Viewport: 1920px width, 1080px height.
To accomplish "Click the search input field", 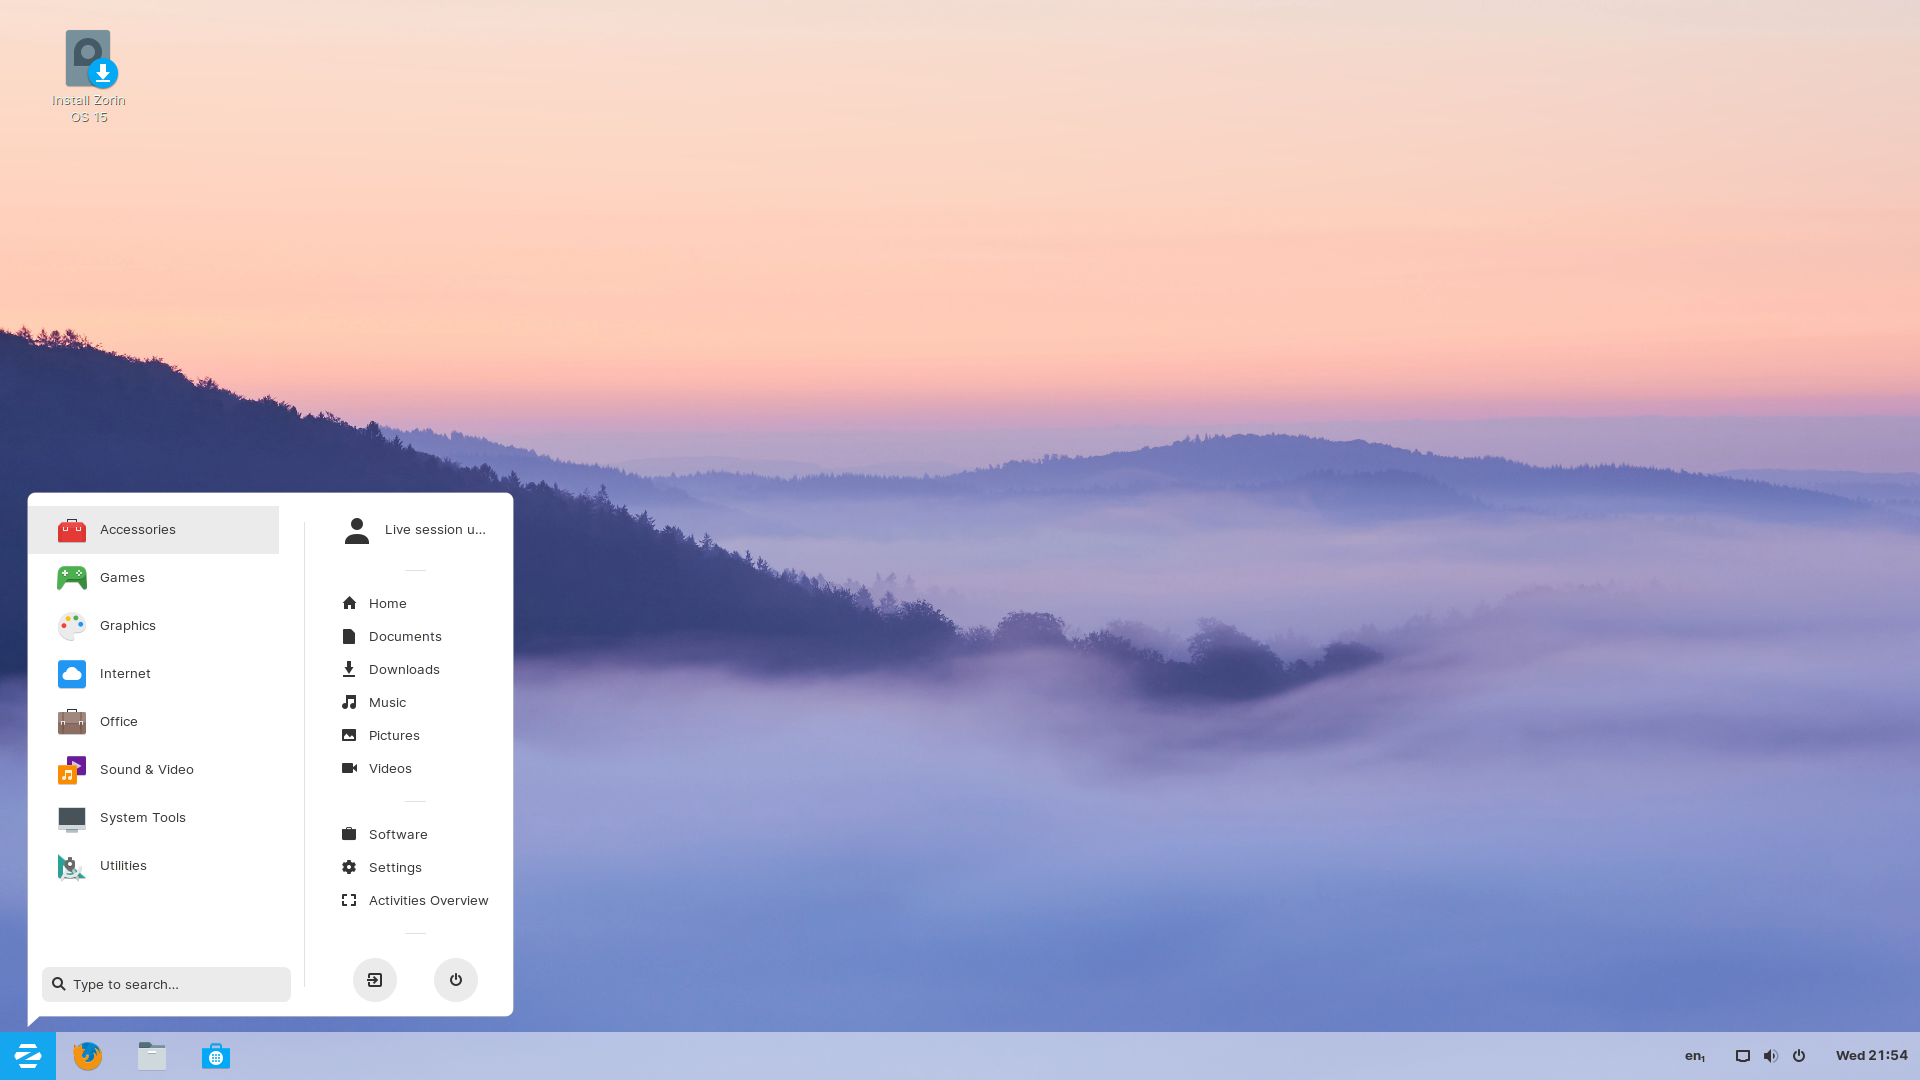I will pyautogui.click(x=165, y=984).
